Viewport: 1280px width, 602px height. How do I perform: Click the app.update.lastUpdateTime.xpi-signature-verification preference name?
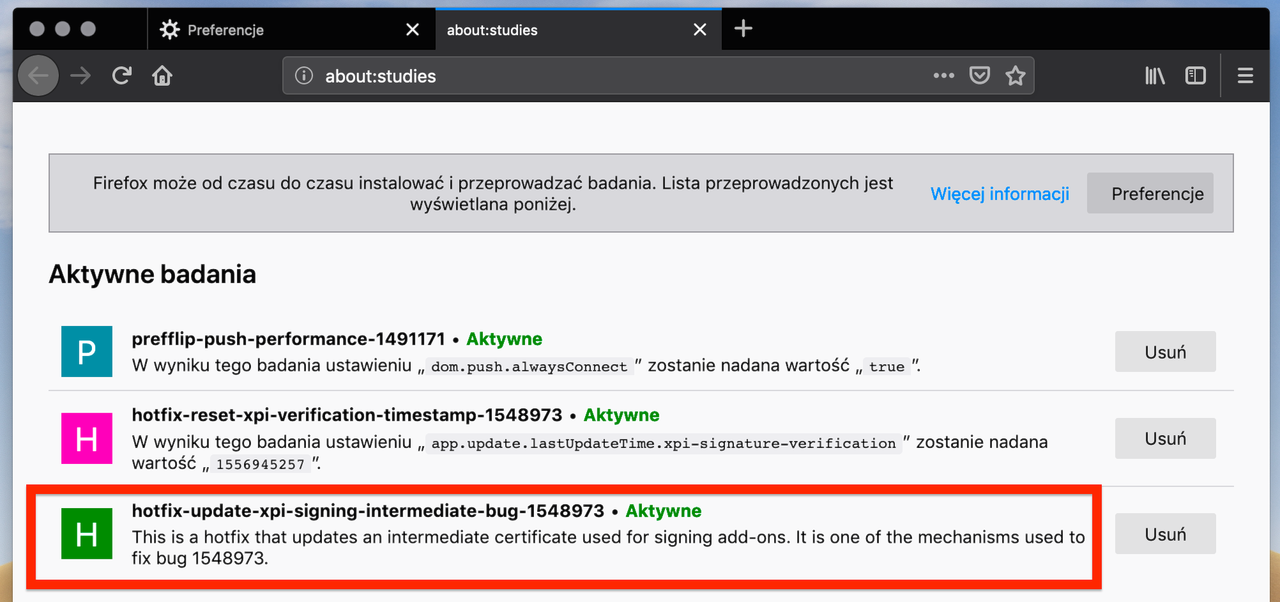pyautogui.click(x=663, y=443)
